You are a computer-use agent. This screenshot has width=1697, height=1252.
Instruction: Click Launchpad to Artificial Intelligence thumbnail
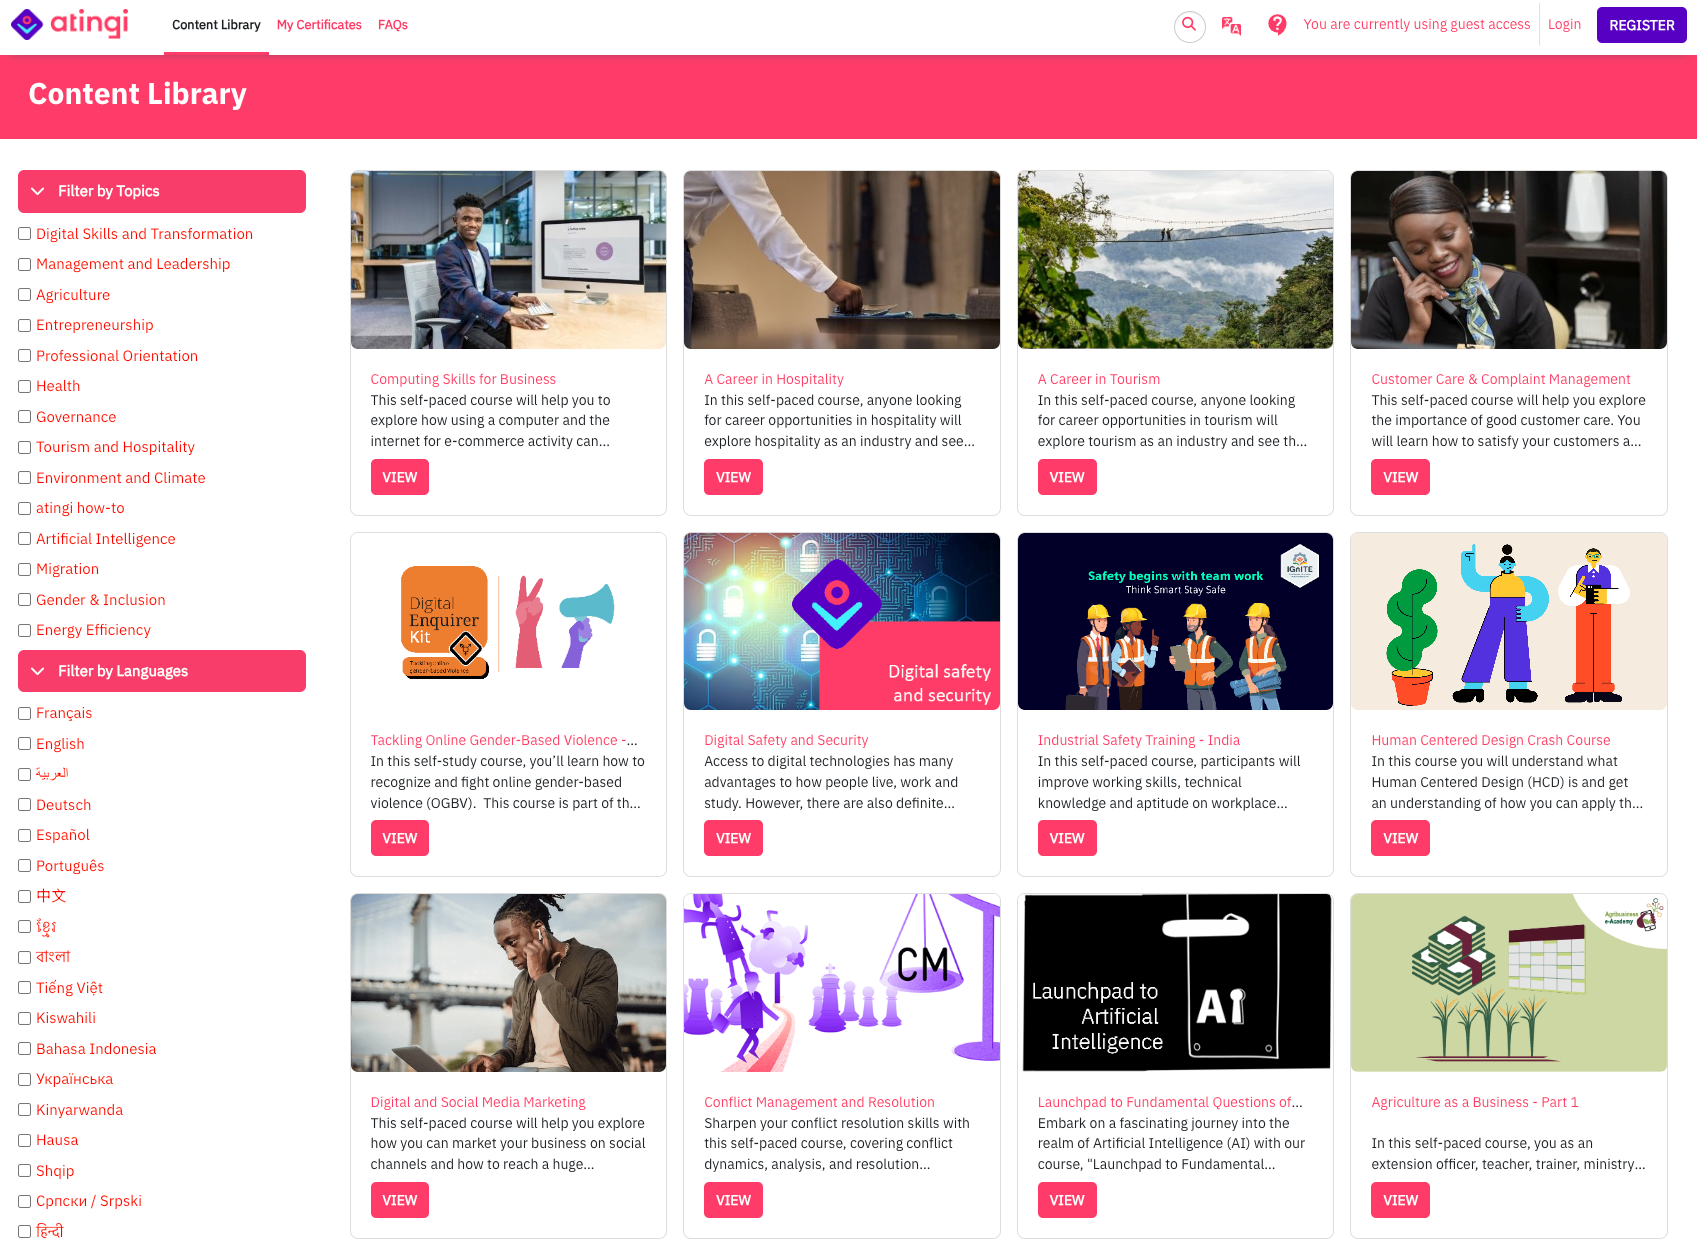(x=1175, y=983)
